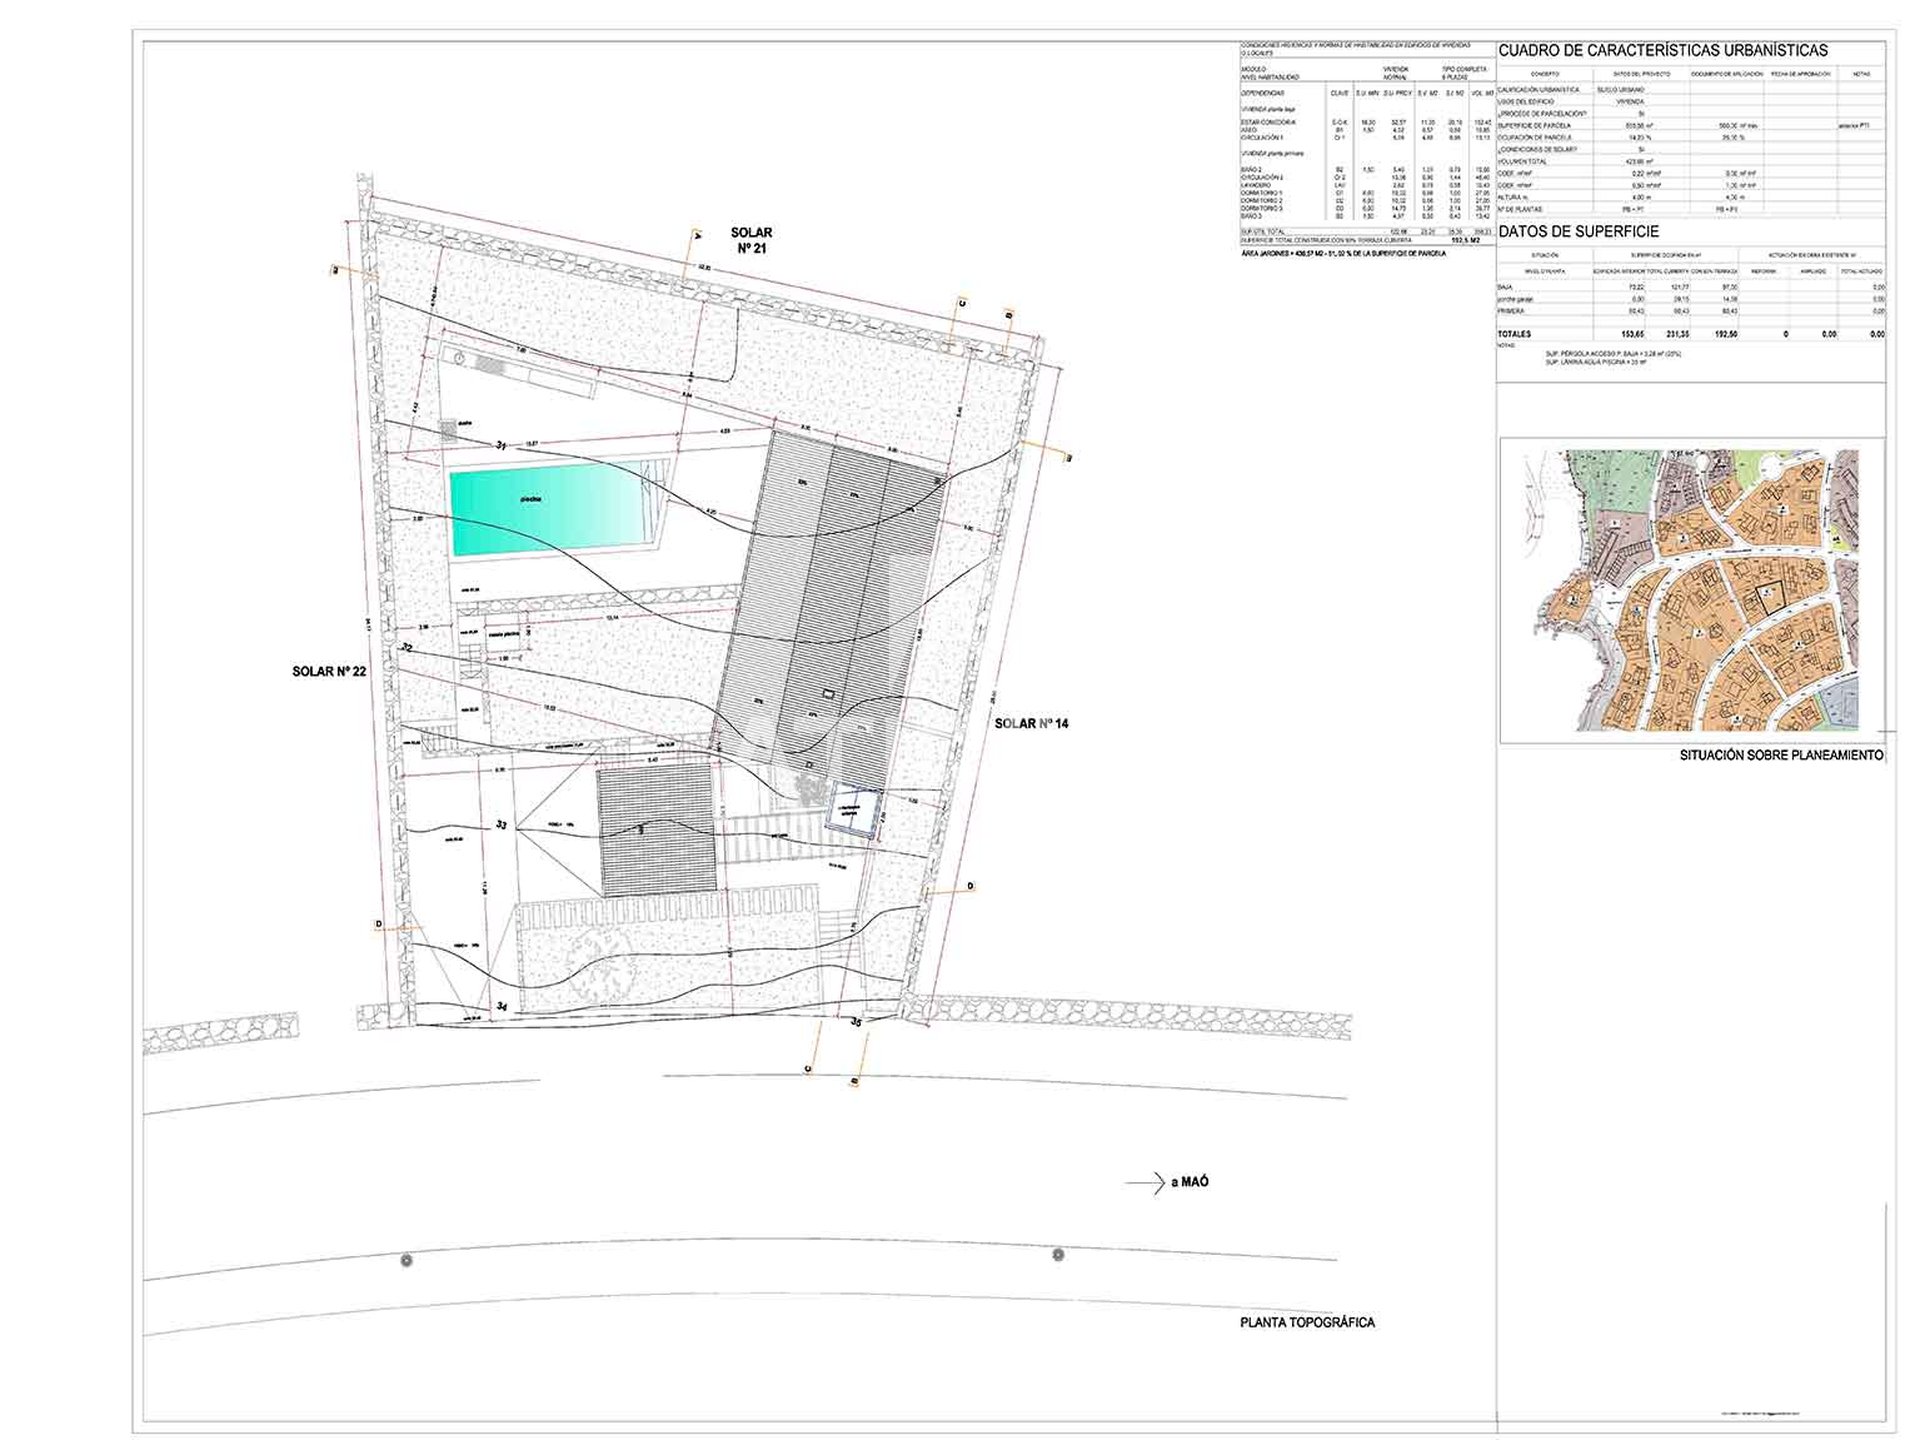
Task: Click contour line label '35'
Action: tap(856, 1023)
